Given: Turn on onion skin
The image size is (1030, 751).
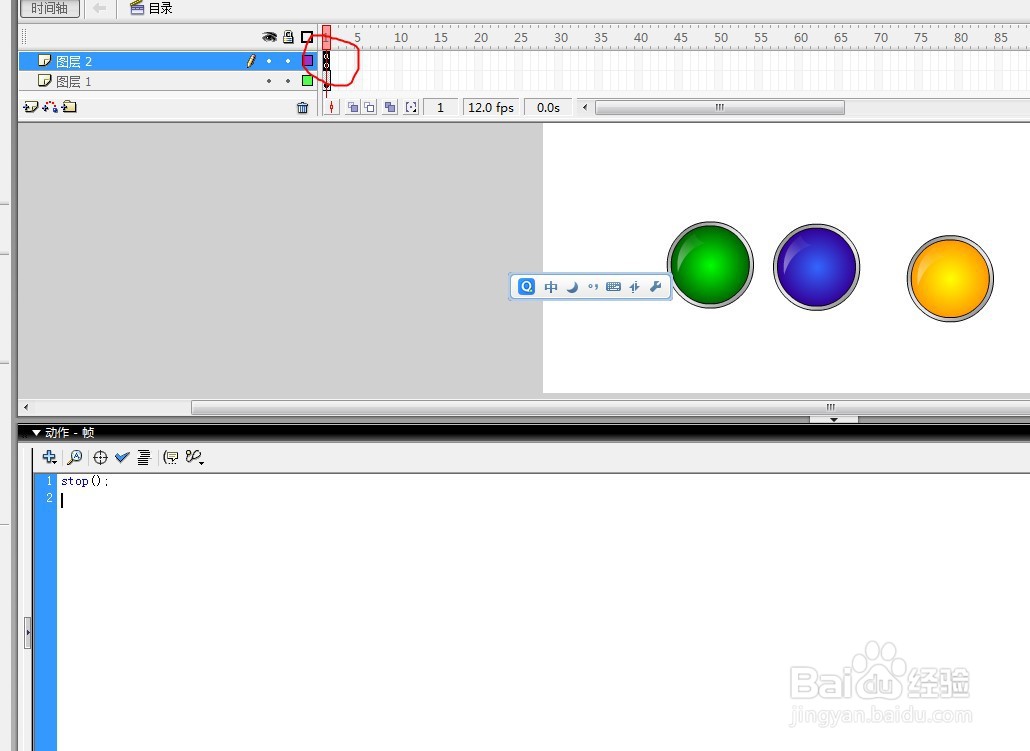Looking at the screenshot, I should coord(353,107).
